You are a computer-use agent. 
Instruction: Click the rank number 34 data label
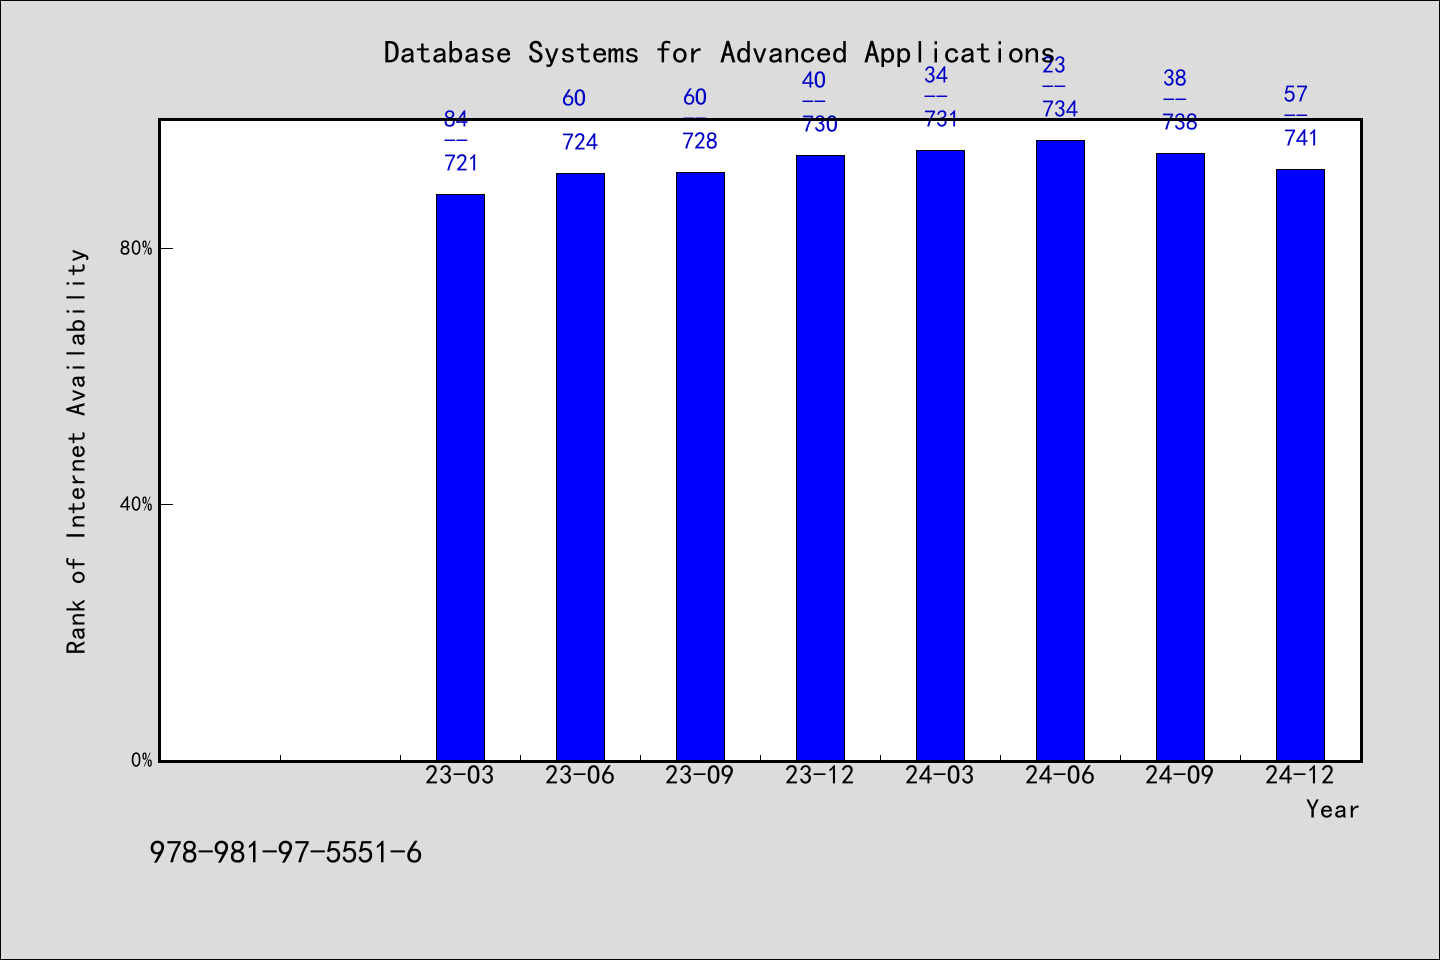coord(936,75)
